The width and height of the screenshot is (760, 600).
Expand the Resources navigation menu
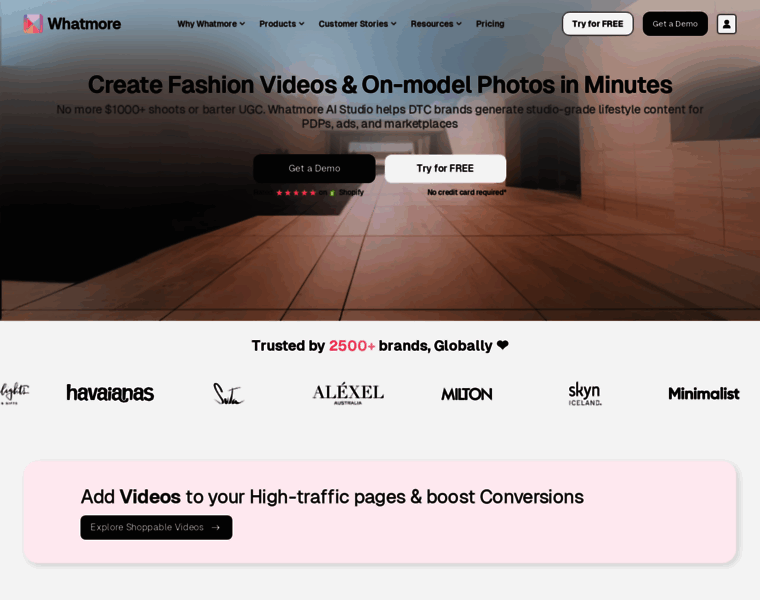(x=435, y=24)
